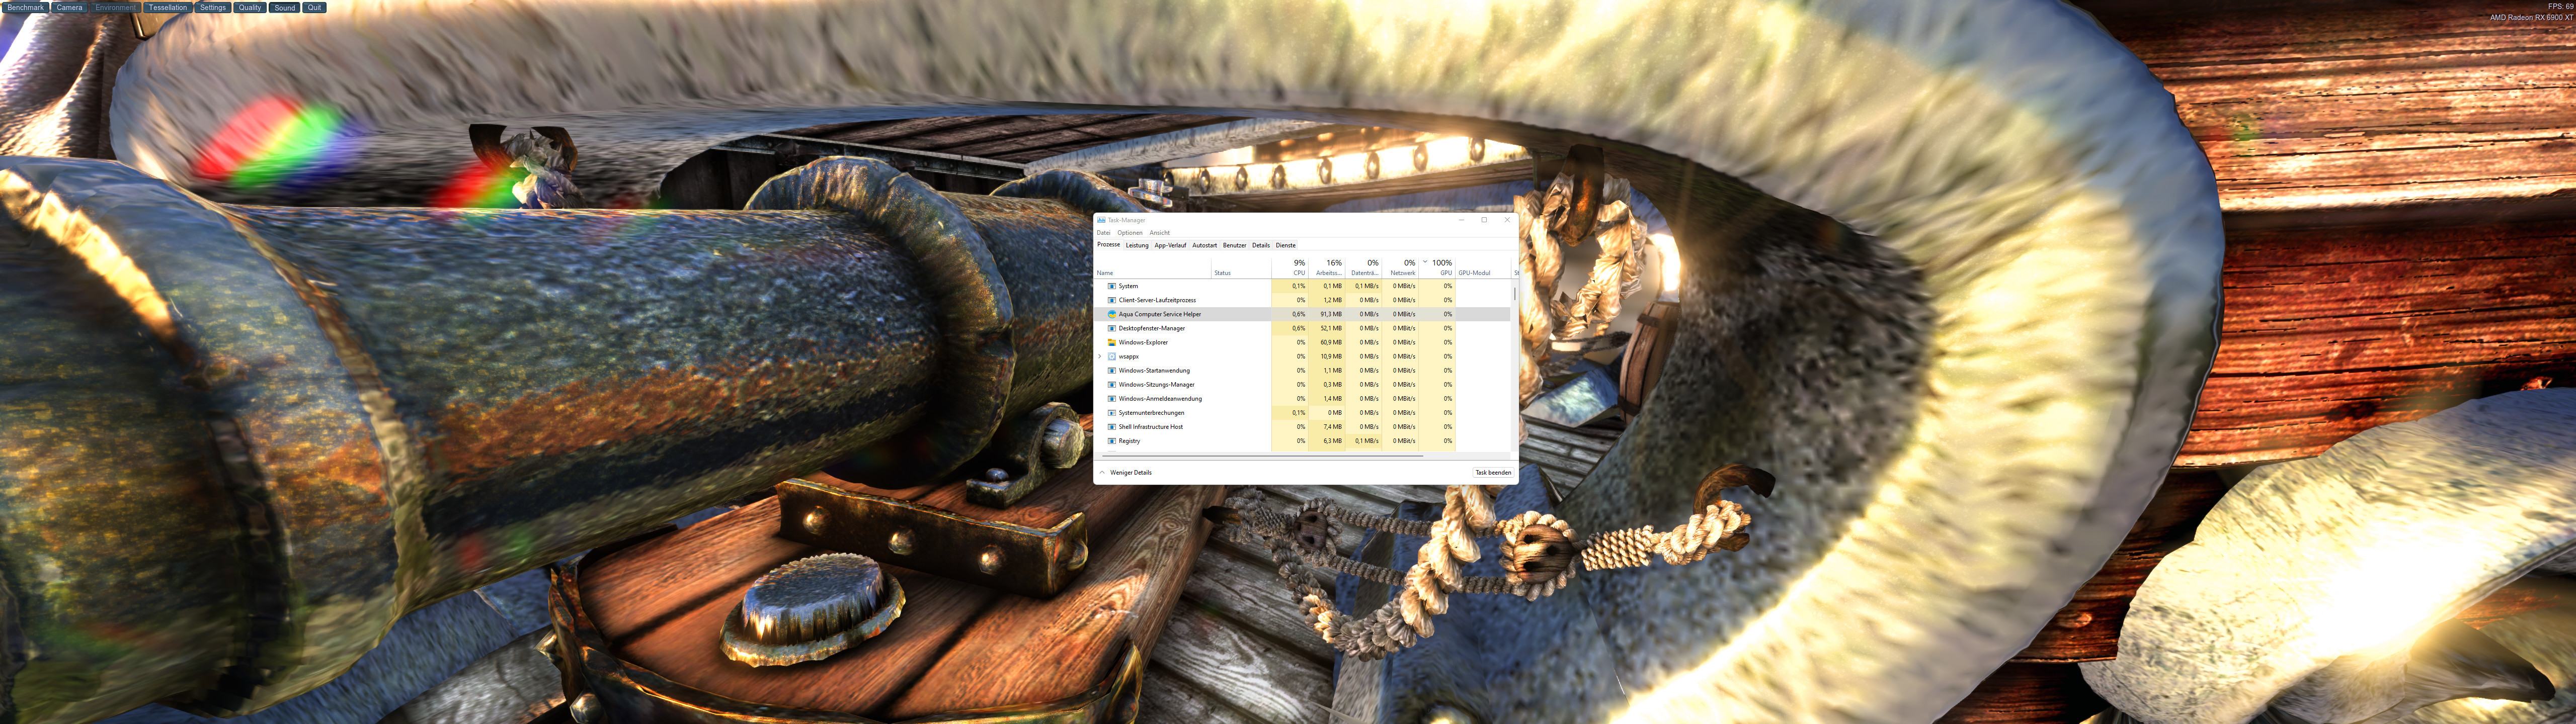The image size is (2576, 724).
Task: Open the Benchmark menu in Heaven
Action: pyautogui.click(x=25, y=7)
